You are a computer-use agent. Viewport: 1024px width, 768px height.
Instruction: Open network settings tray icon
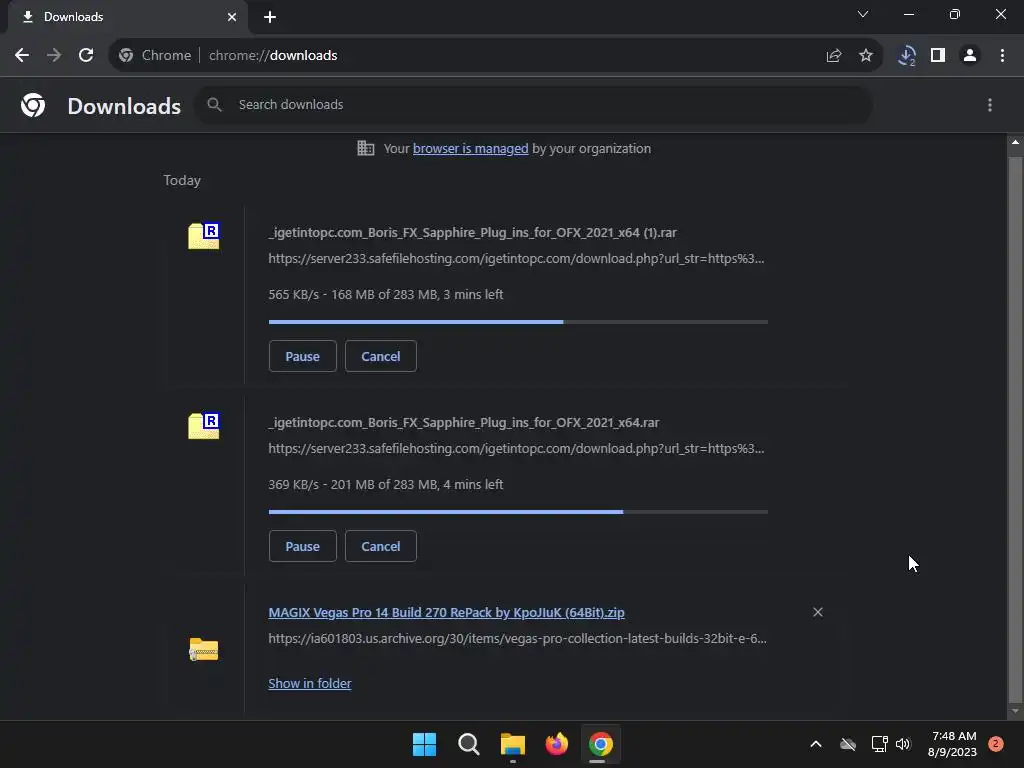(x=879, y=744)
